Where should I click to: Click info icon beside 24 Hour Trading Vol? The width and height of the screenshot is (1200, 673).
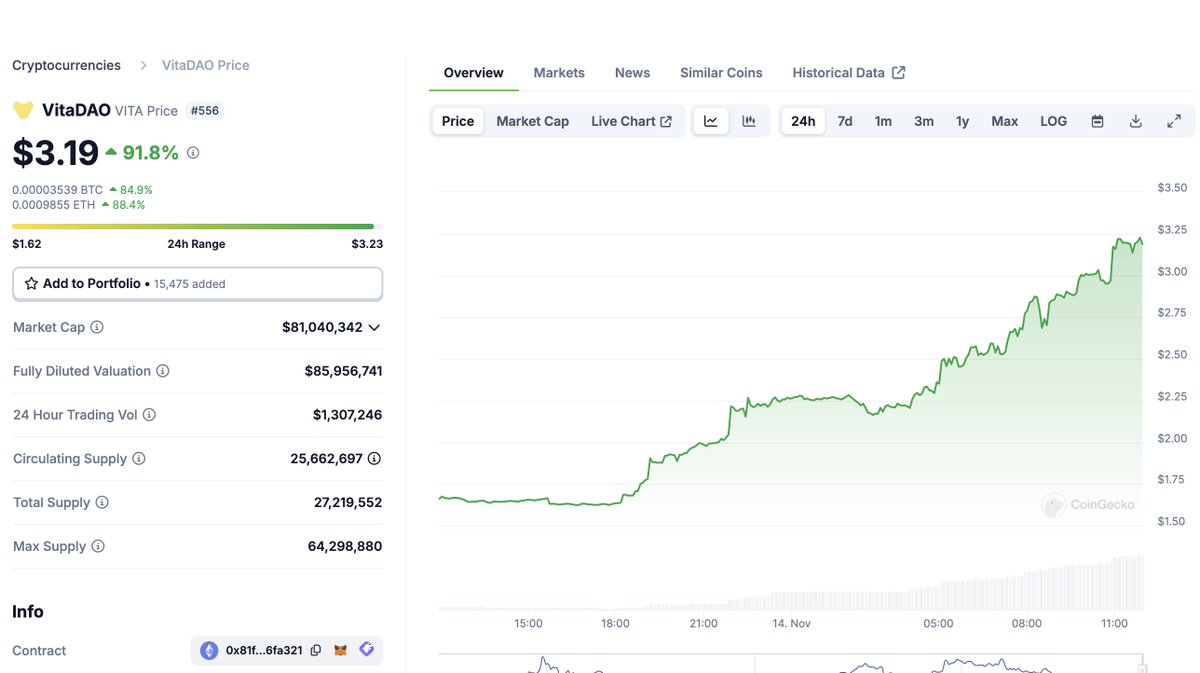coord(149,415)
